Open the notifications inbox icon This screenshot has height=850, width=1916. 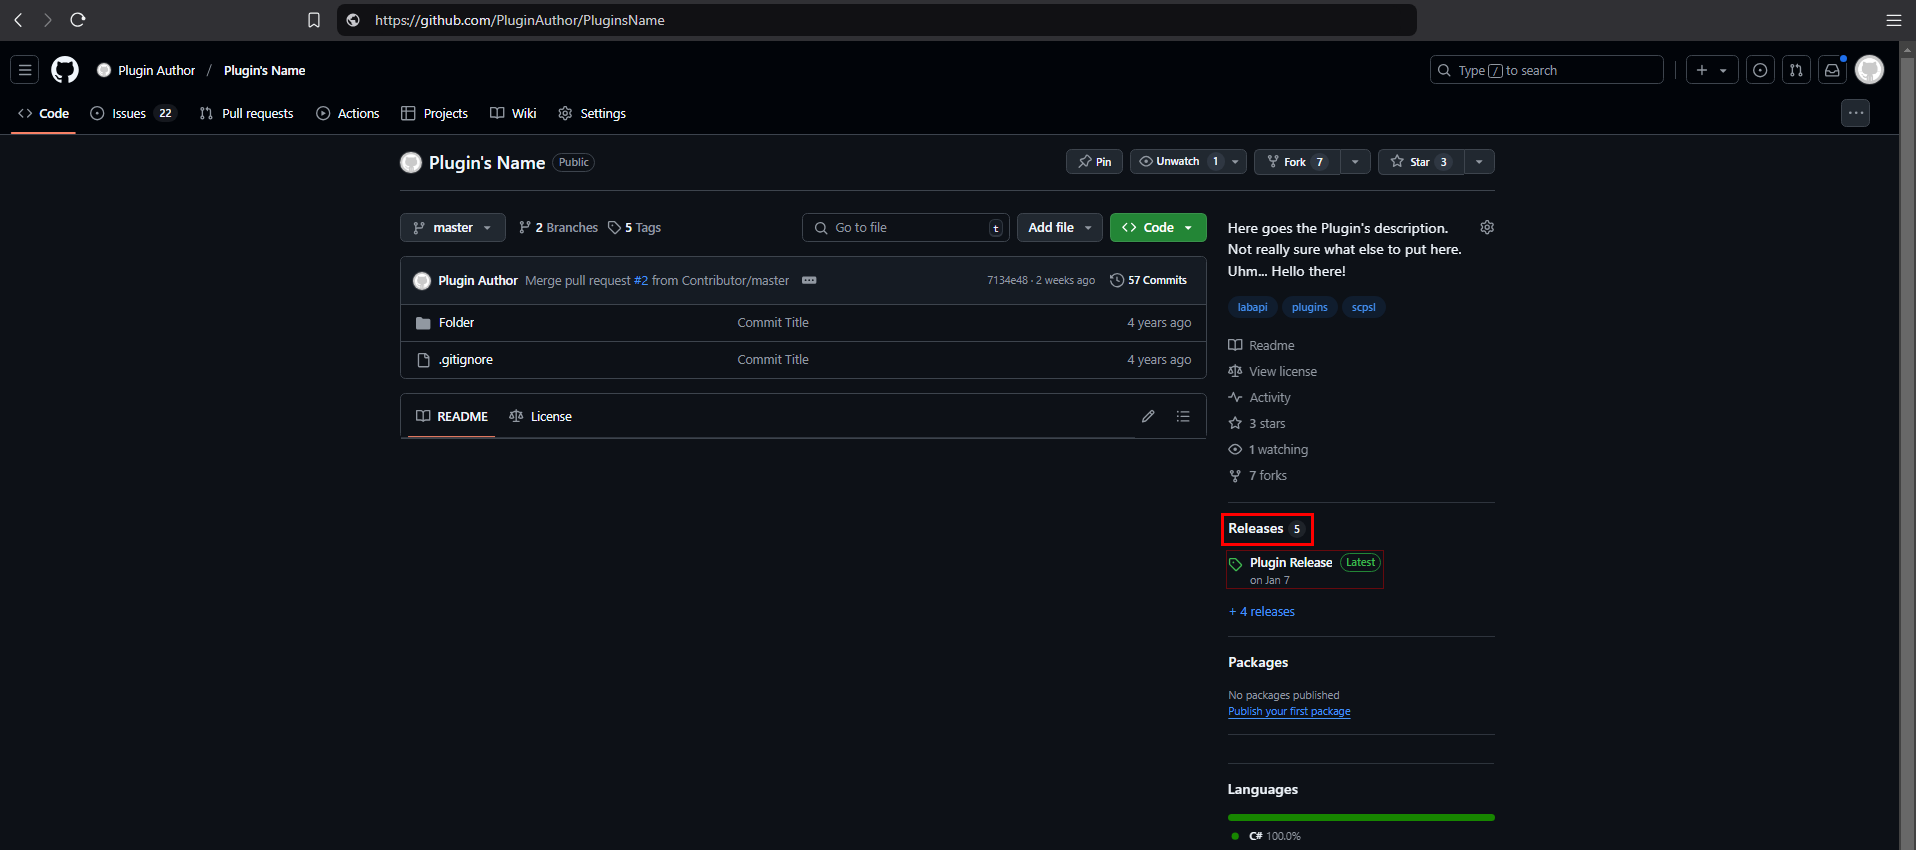(1832, 70)
